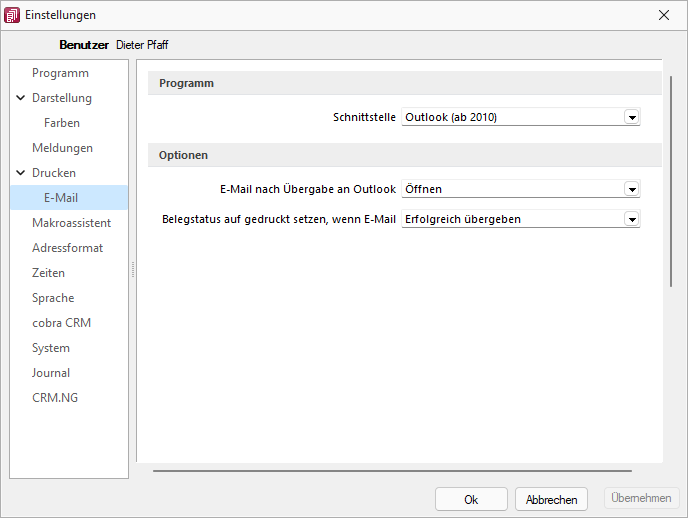Click the vertical scrollbar of options panel
This screenshot has height=518, width=688.
pos(671,182)
